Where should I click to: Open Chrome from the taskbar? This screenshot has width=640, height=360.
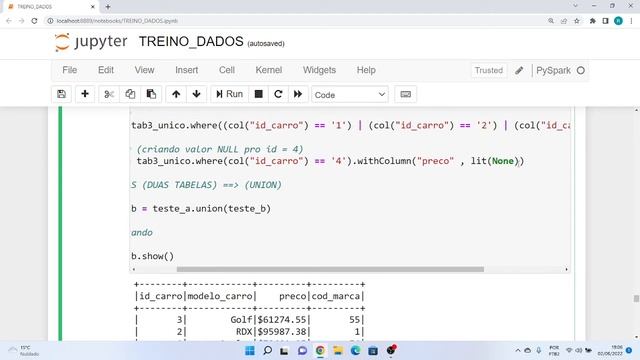320,351
